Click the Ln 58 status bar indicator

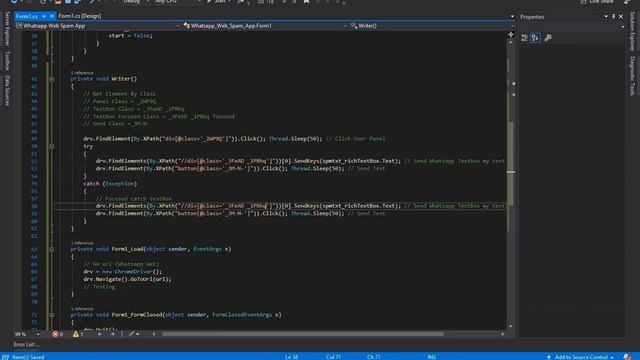coord(291,357)
